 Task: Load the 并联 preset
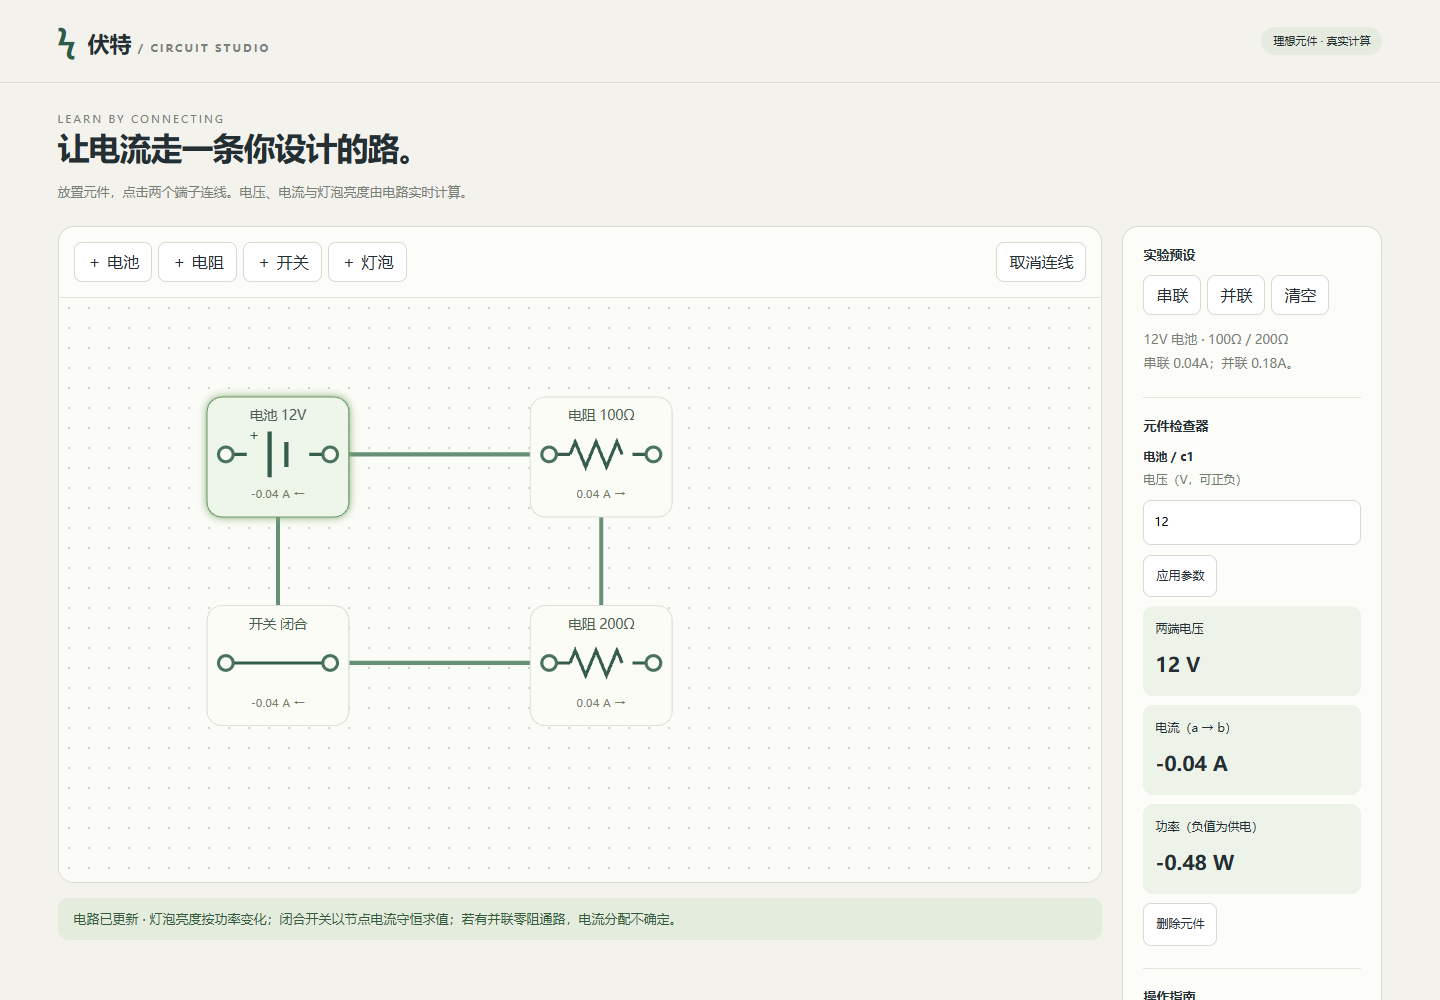point(1236,295)
